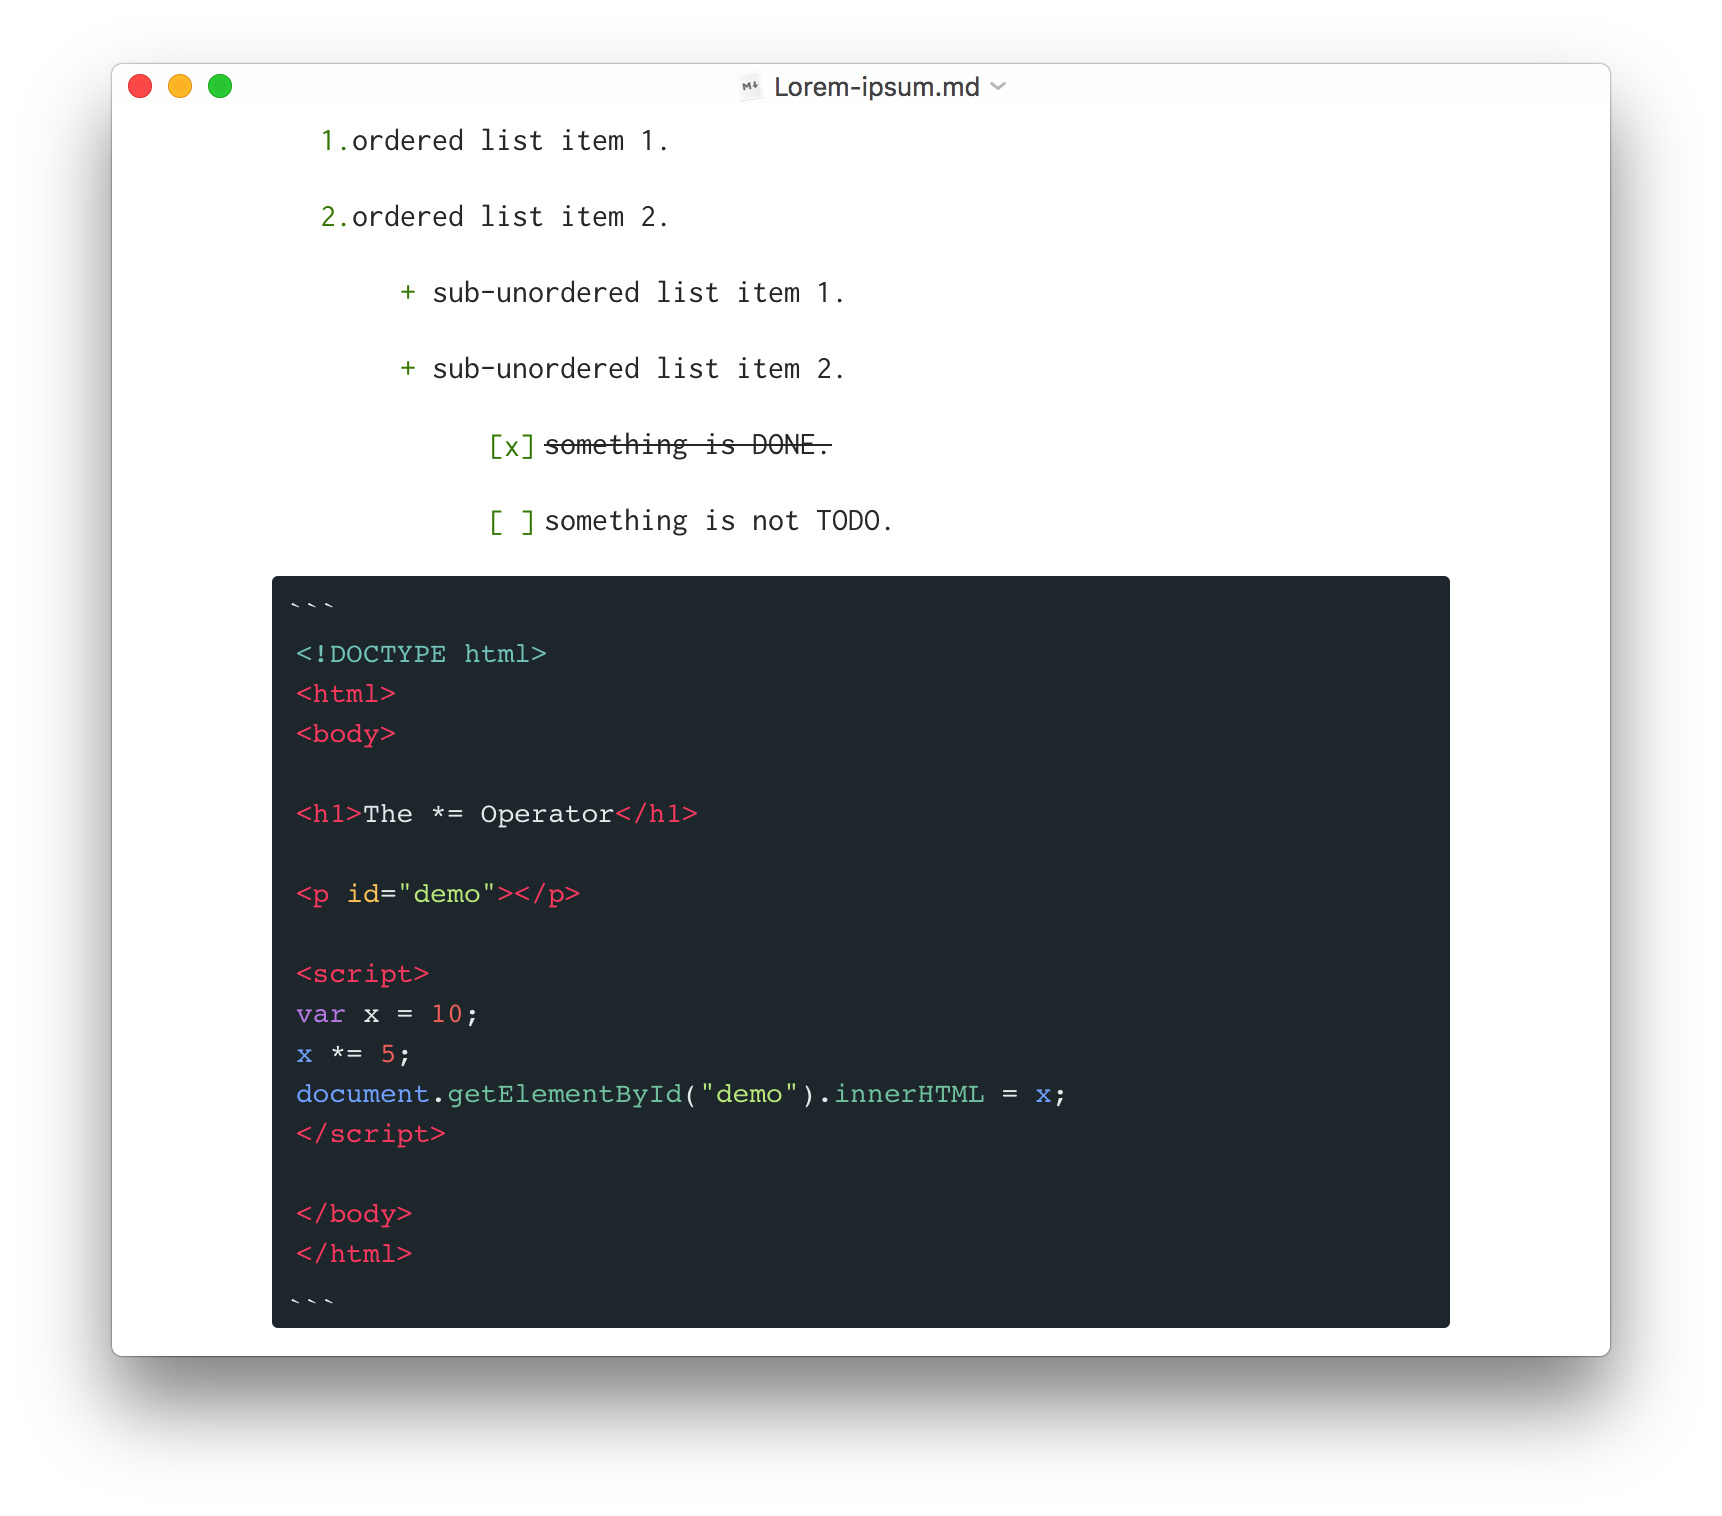Click the closing '</html>' tag line
Screen dimensions: 1722x1516
[354, 1254]
